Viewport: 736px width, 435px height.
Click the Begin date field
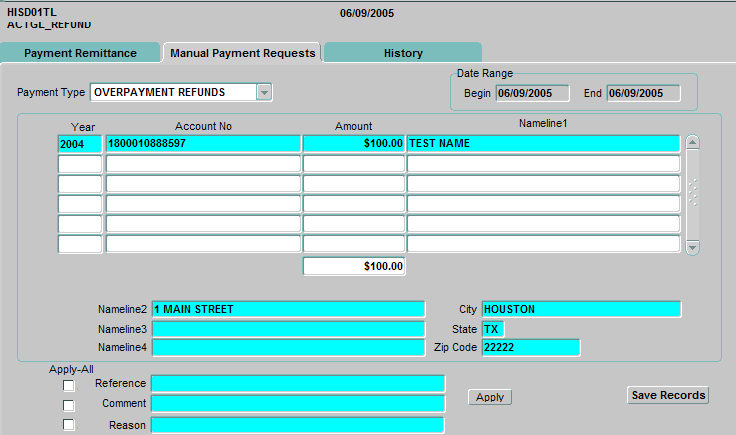(532, 93)
